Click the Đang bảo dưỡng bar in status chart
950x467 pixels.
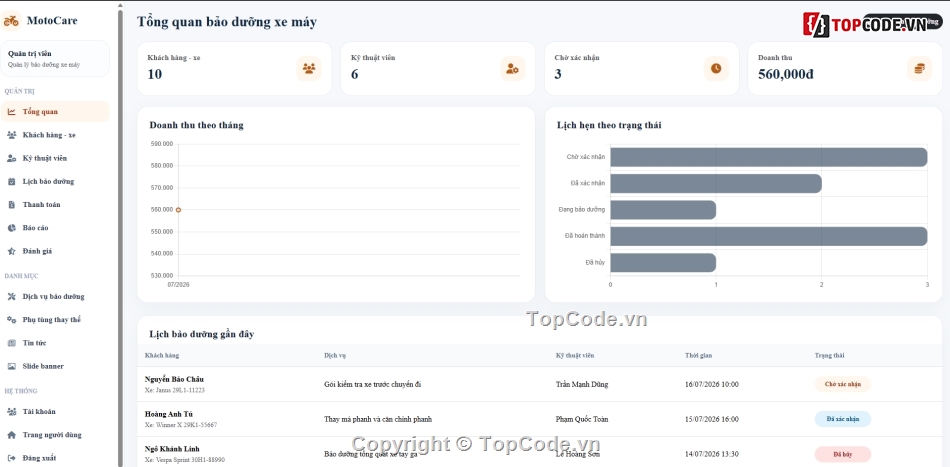point(663,210)
